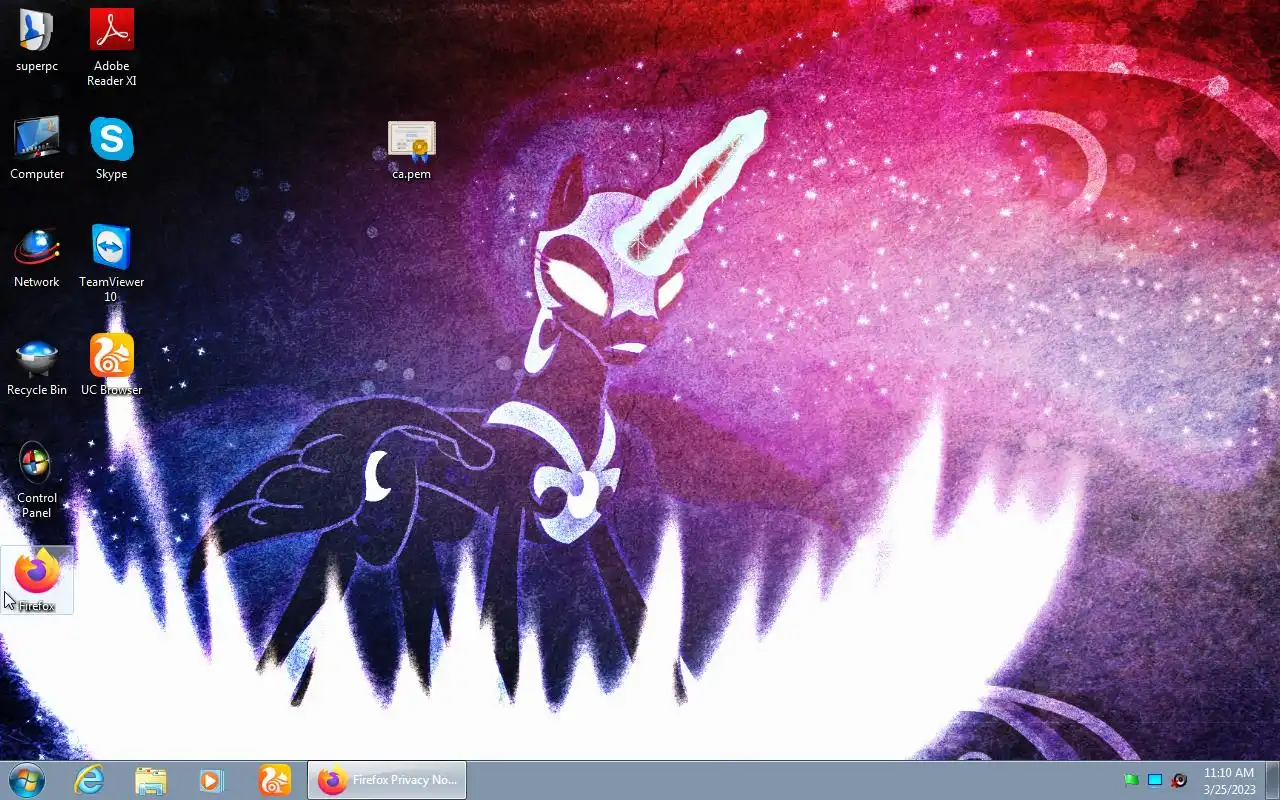Select the Firefox desktop shortcut

(37, 580)
